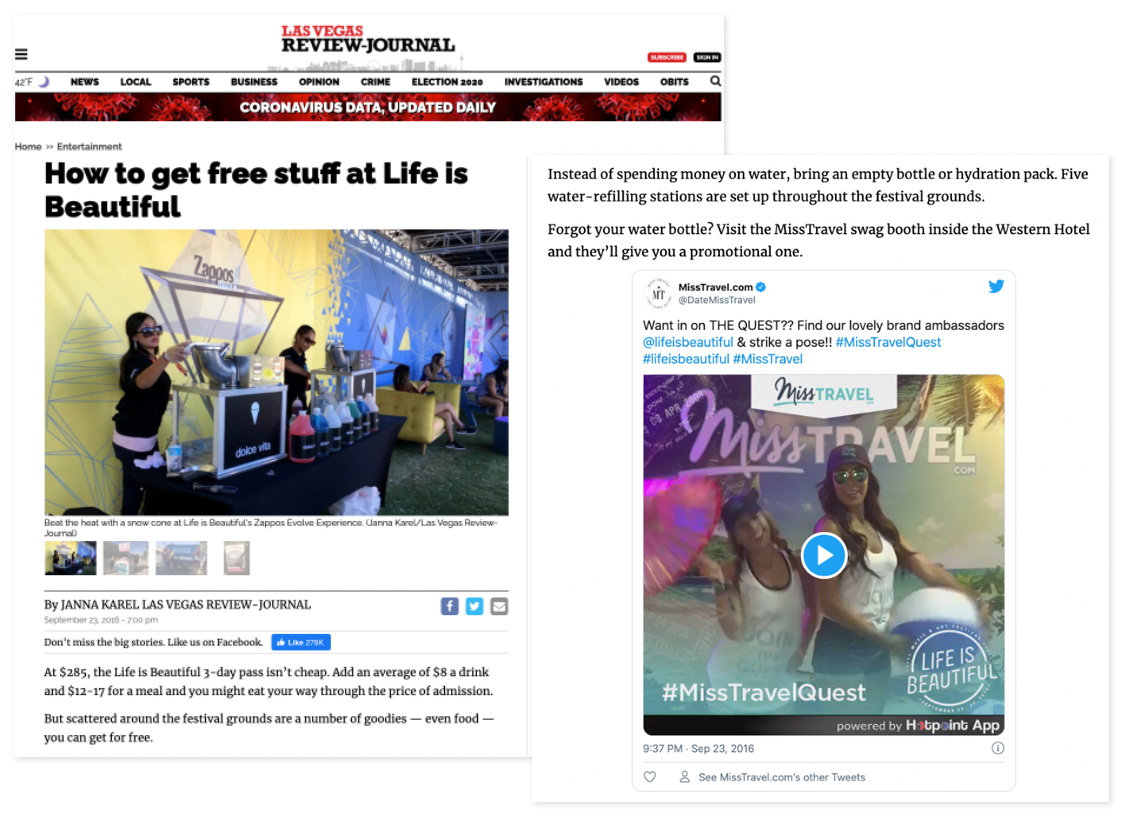
Task: Click the MissTravel.com profile avatar
Action: pyautogui.click(x=658, y=294)
